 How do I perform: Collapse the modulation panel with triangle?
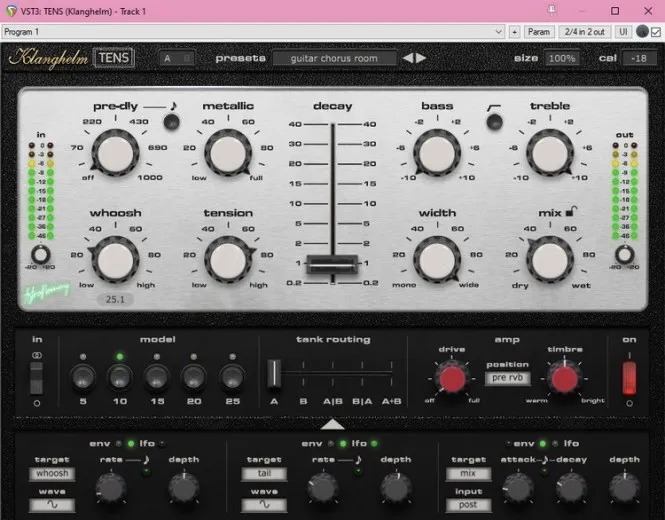point(332,423)
